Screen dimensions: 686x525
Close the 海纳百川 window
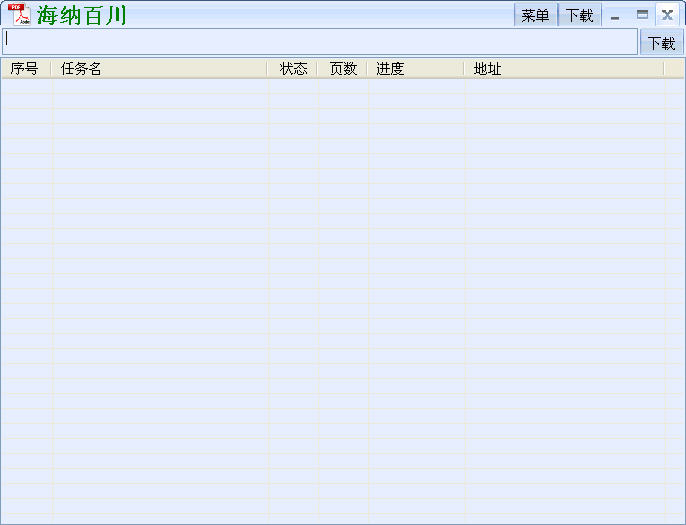pos(667,15)
